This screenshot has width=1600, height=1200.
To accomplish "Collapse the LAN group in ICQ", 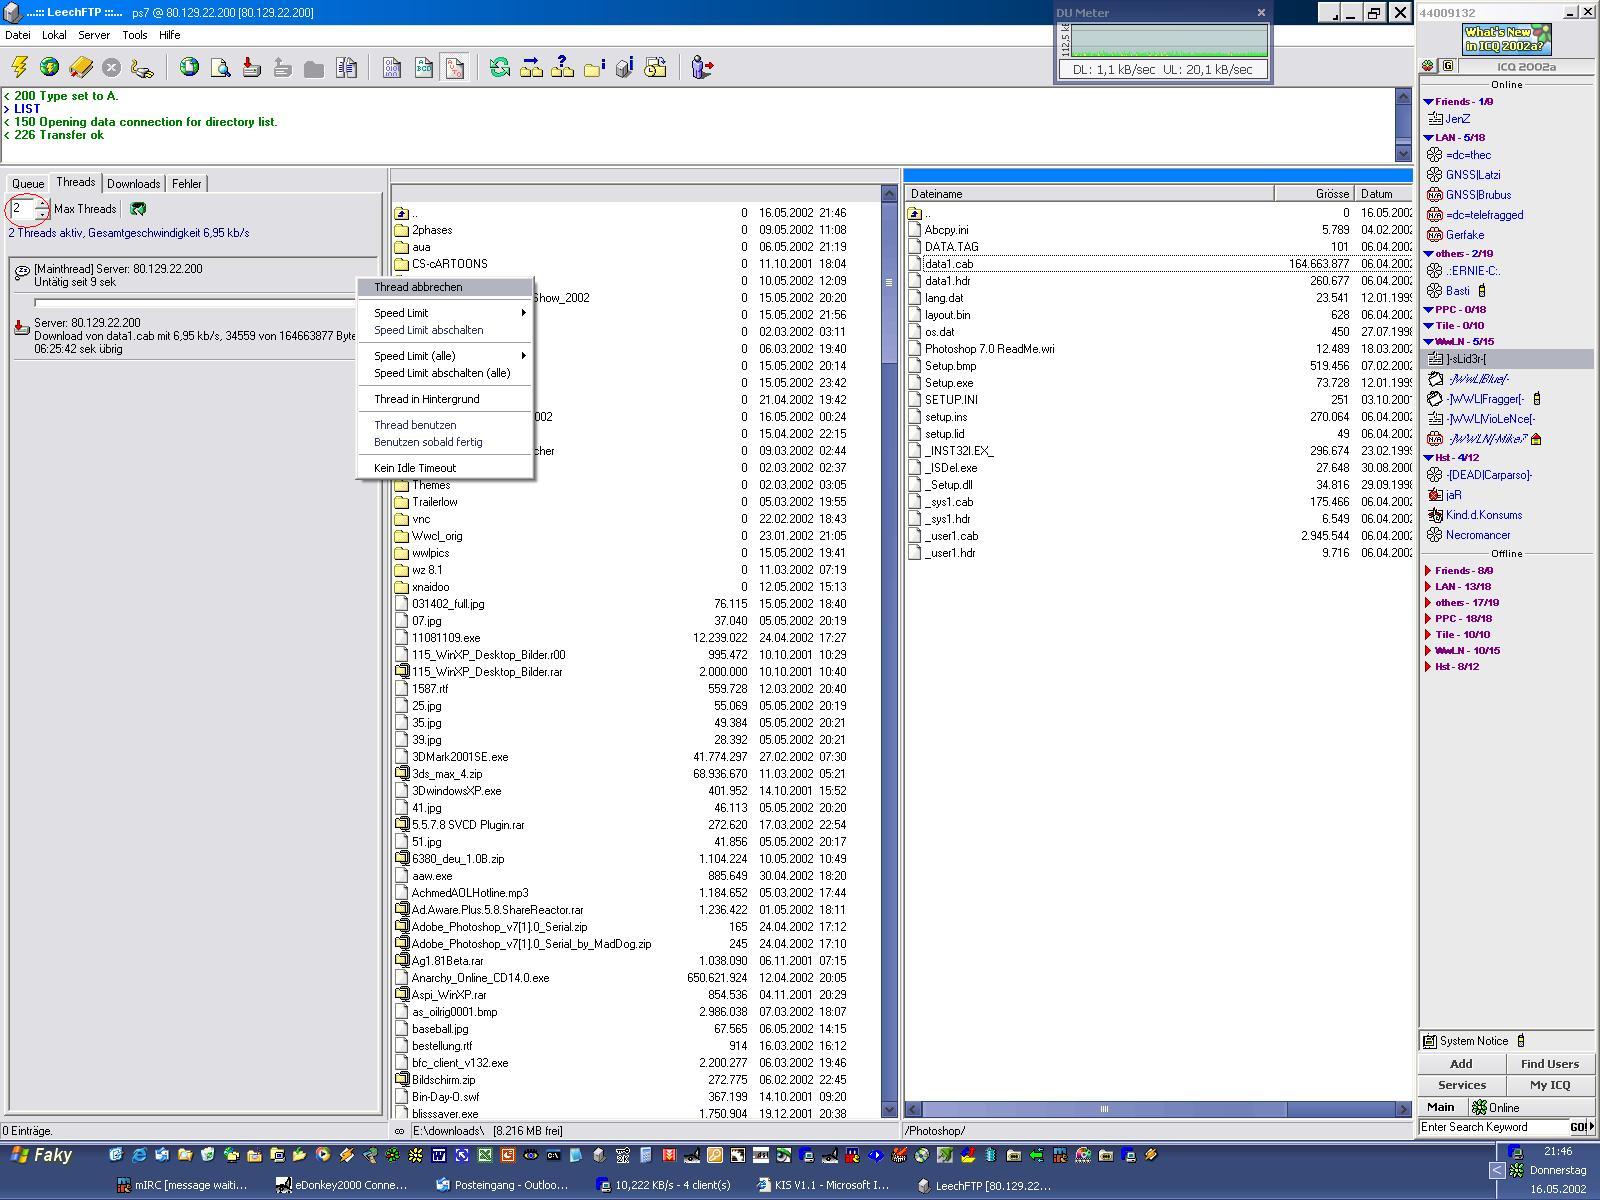I will click(x=1429, y=138).
